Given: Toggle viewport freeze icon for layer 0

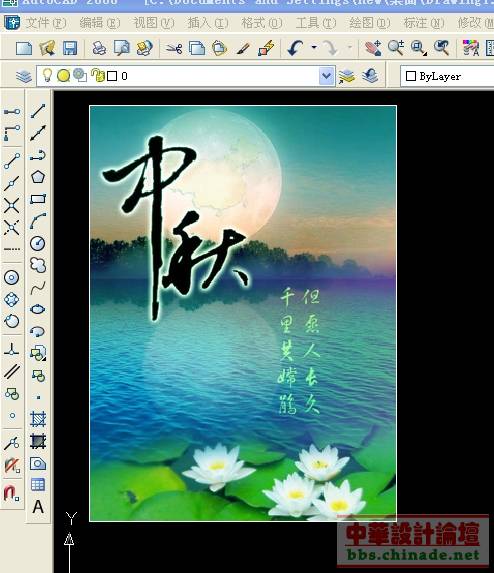Looking at the screenshot, I should 80,75.
